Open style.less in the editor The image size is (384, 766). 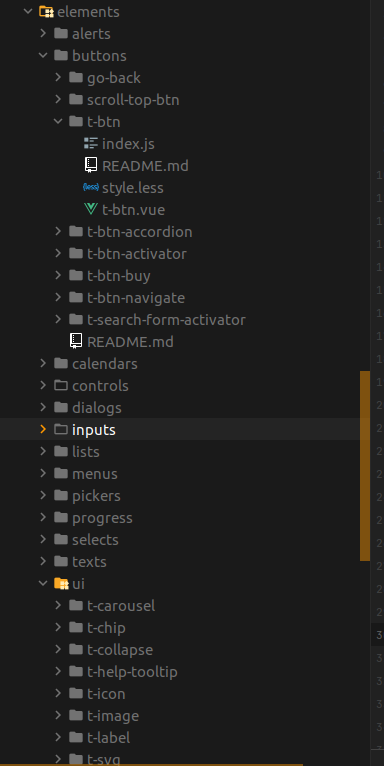click(x=132, y=188)
